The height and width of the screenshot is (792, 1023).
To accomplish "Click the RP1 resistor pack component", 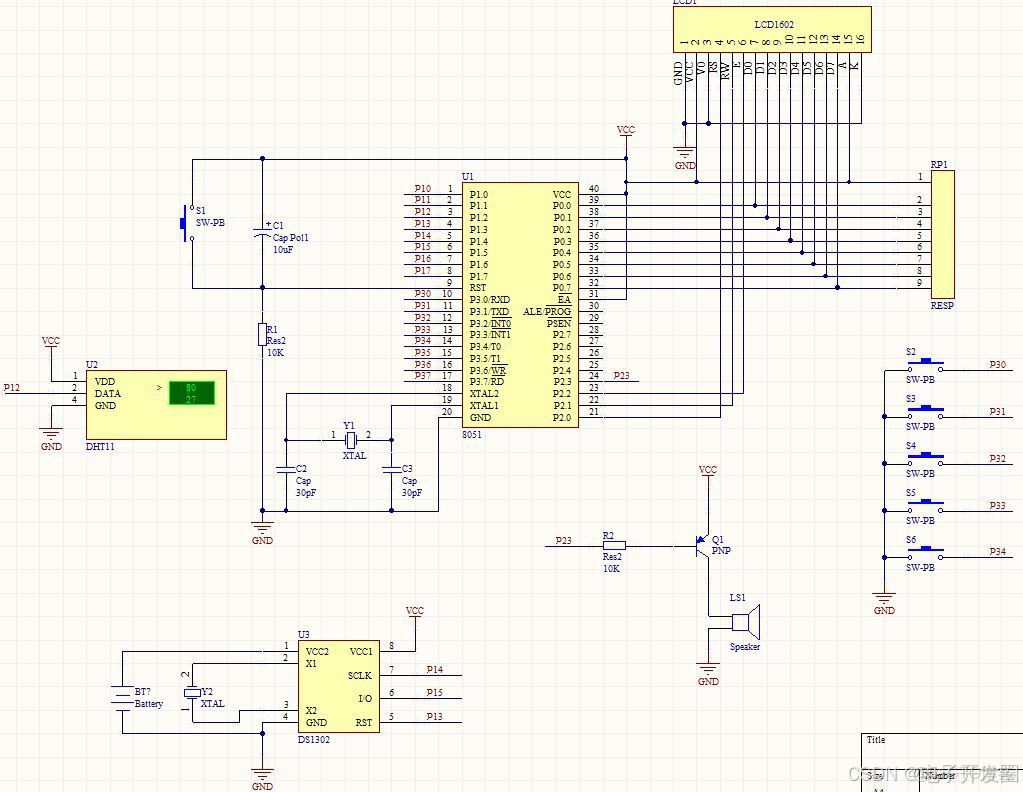I will pyautogui.click(x=943, y=235).
